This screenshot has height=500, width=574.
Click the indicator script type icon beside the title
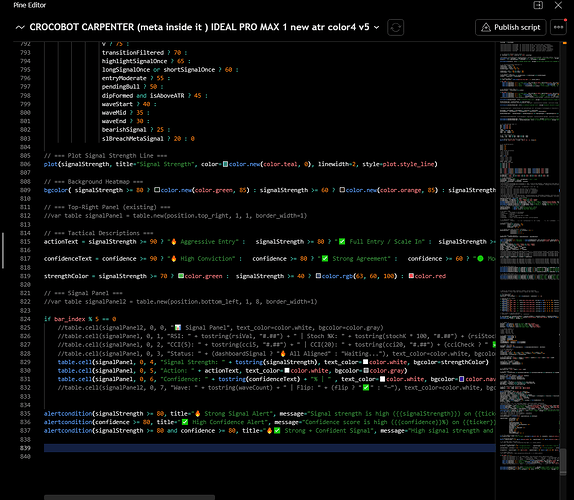pyautogui.click(x=20, y=27)
